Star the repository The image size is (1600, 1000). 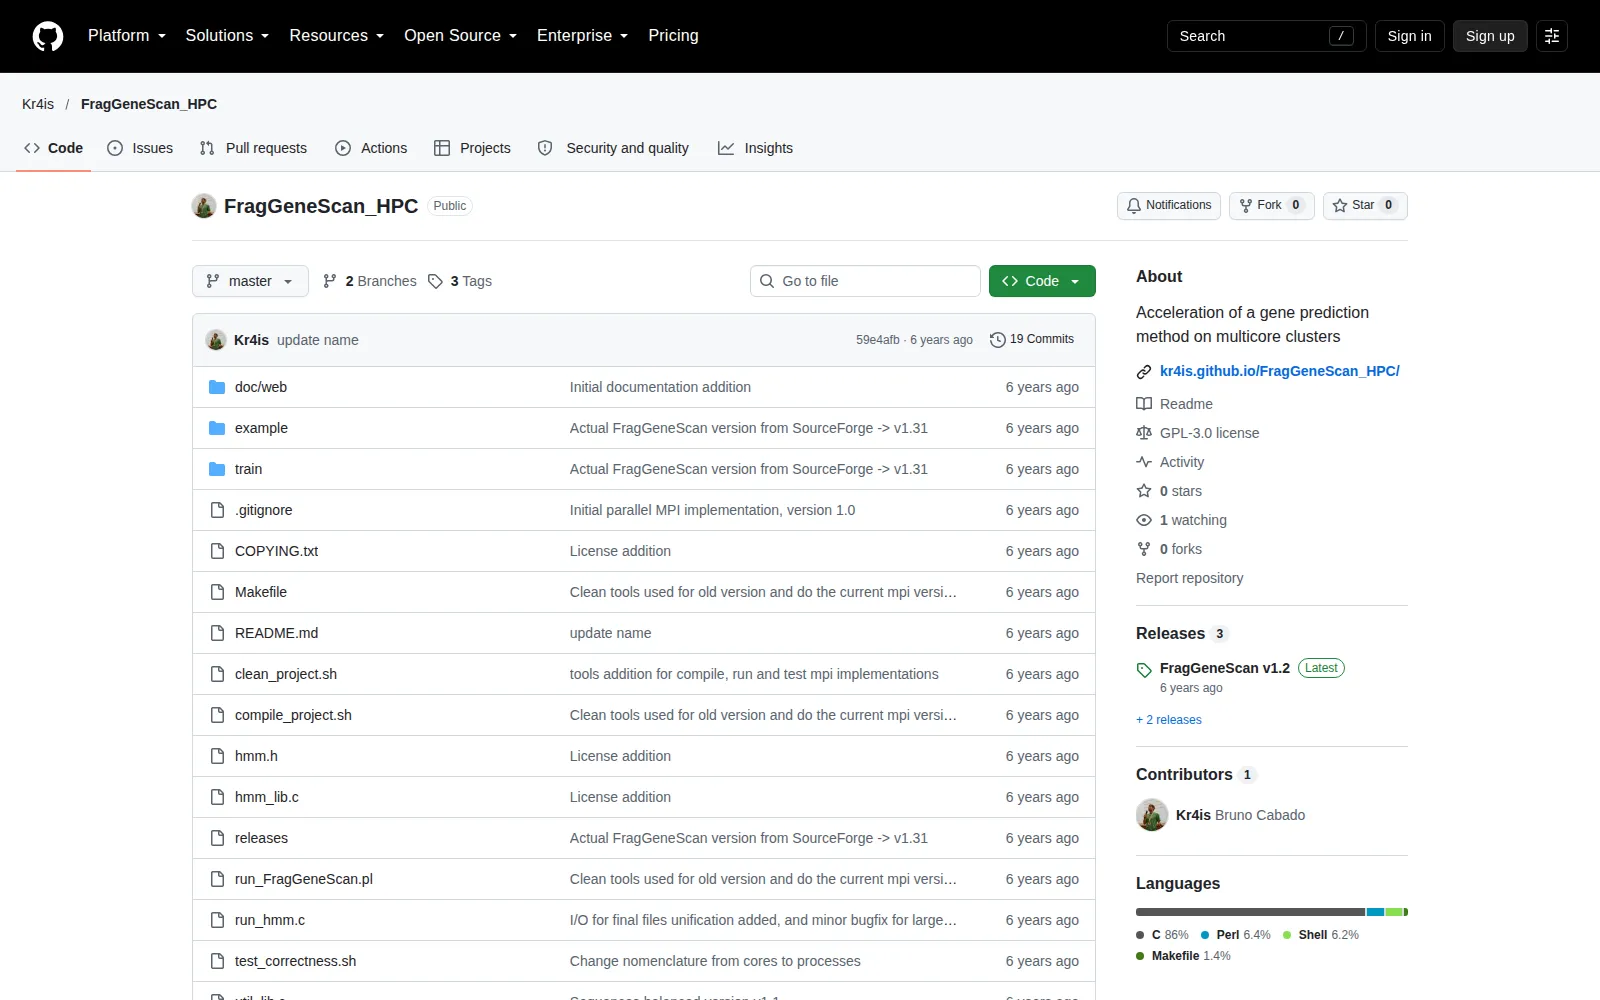point(1365,206)
